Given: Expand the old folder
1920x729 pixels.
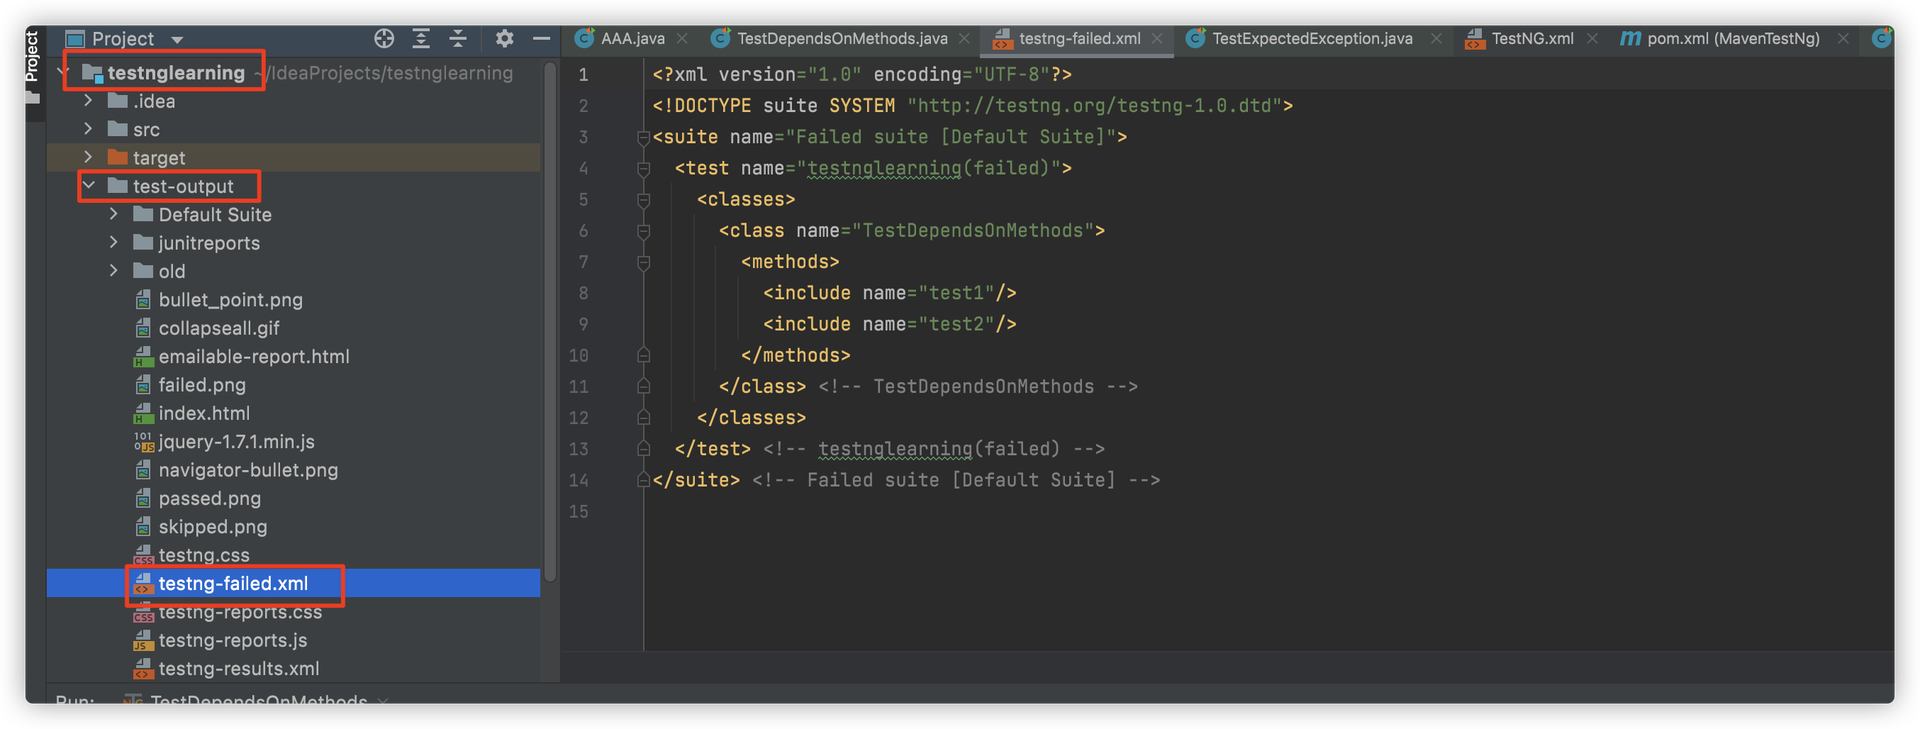Looking at the screenshot, I should [x=114, y=270].
